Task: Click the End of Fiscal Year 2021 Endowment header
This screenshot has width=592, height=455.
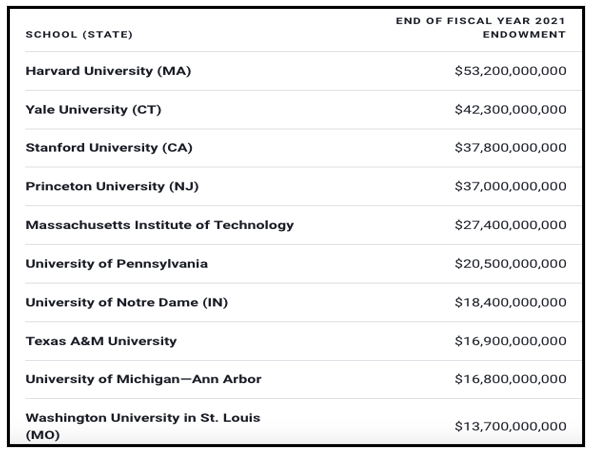Action: click(481, 28)
